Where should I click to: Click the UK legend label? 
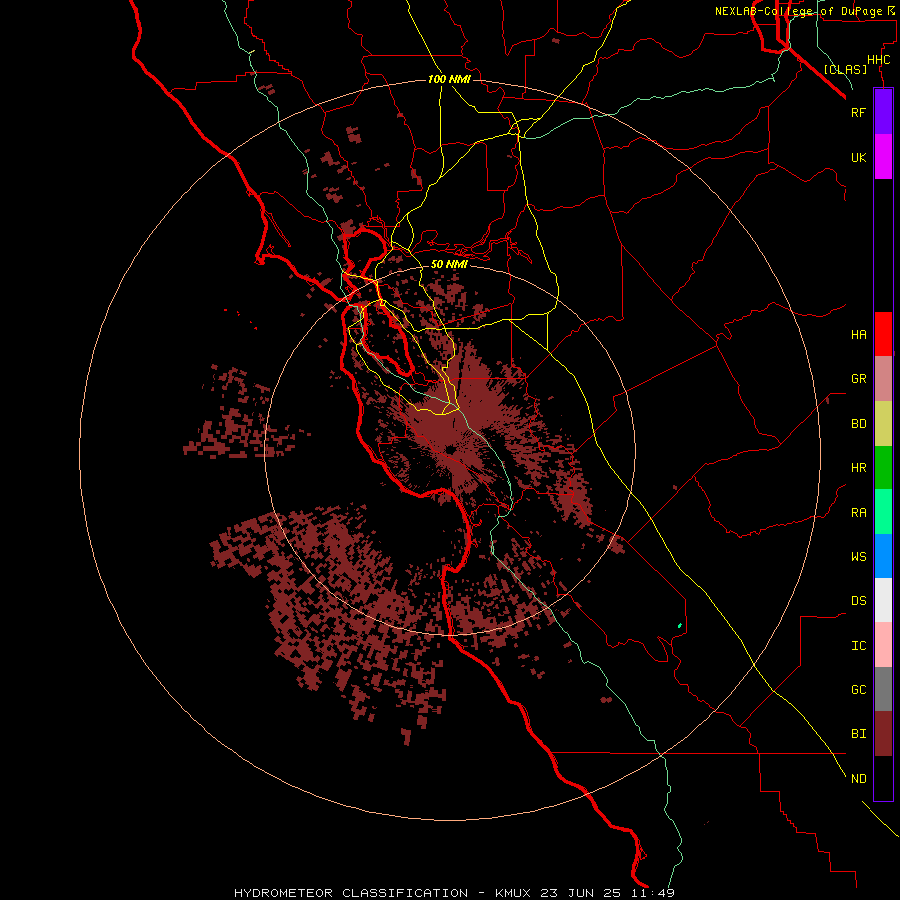click(858, 158)
